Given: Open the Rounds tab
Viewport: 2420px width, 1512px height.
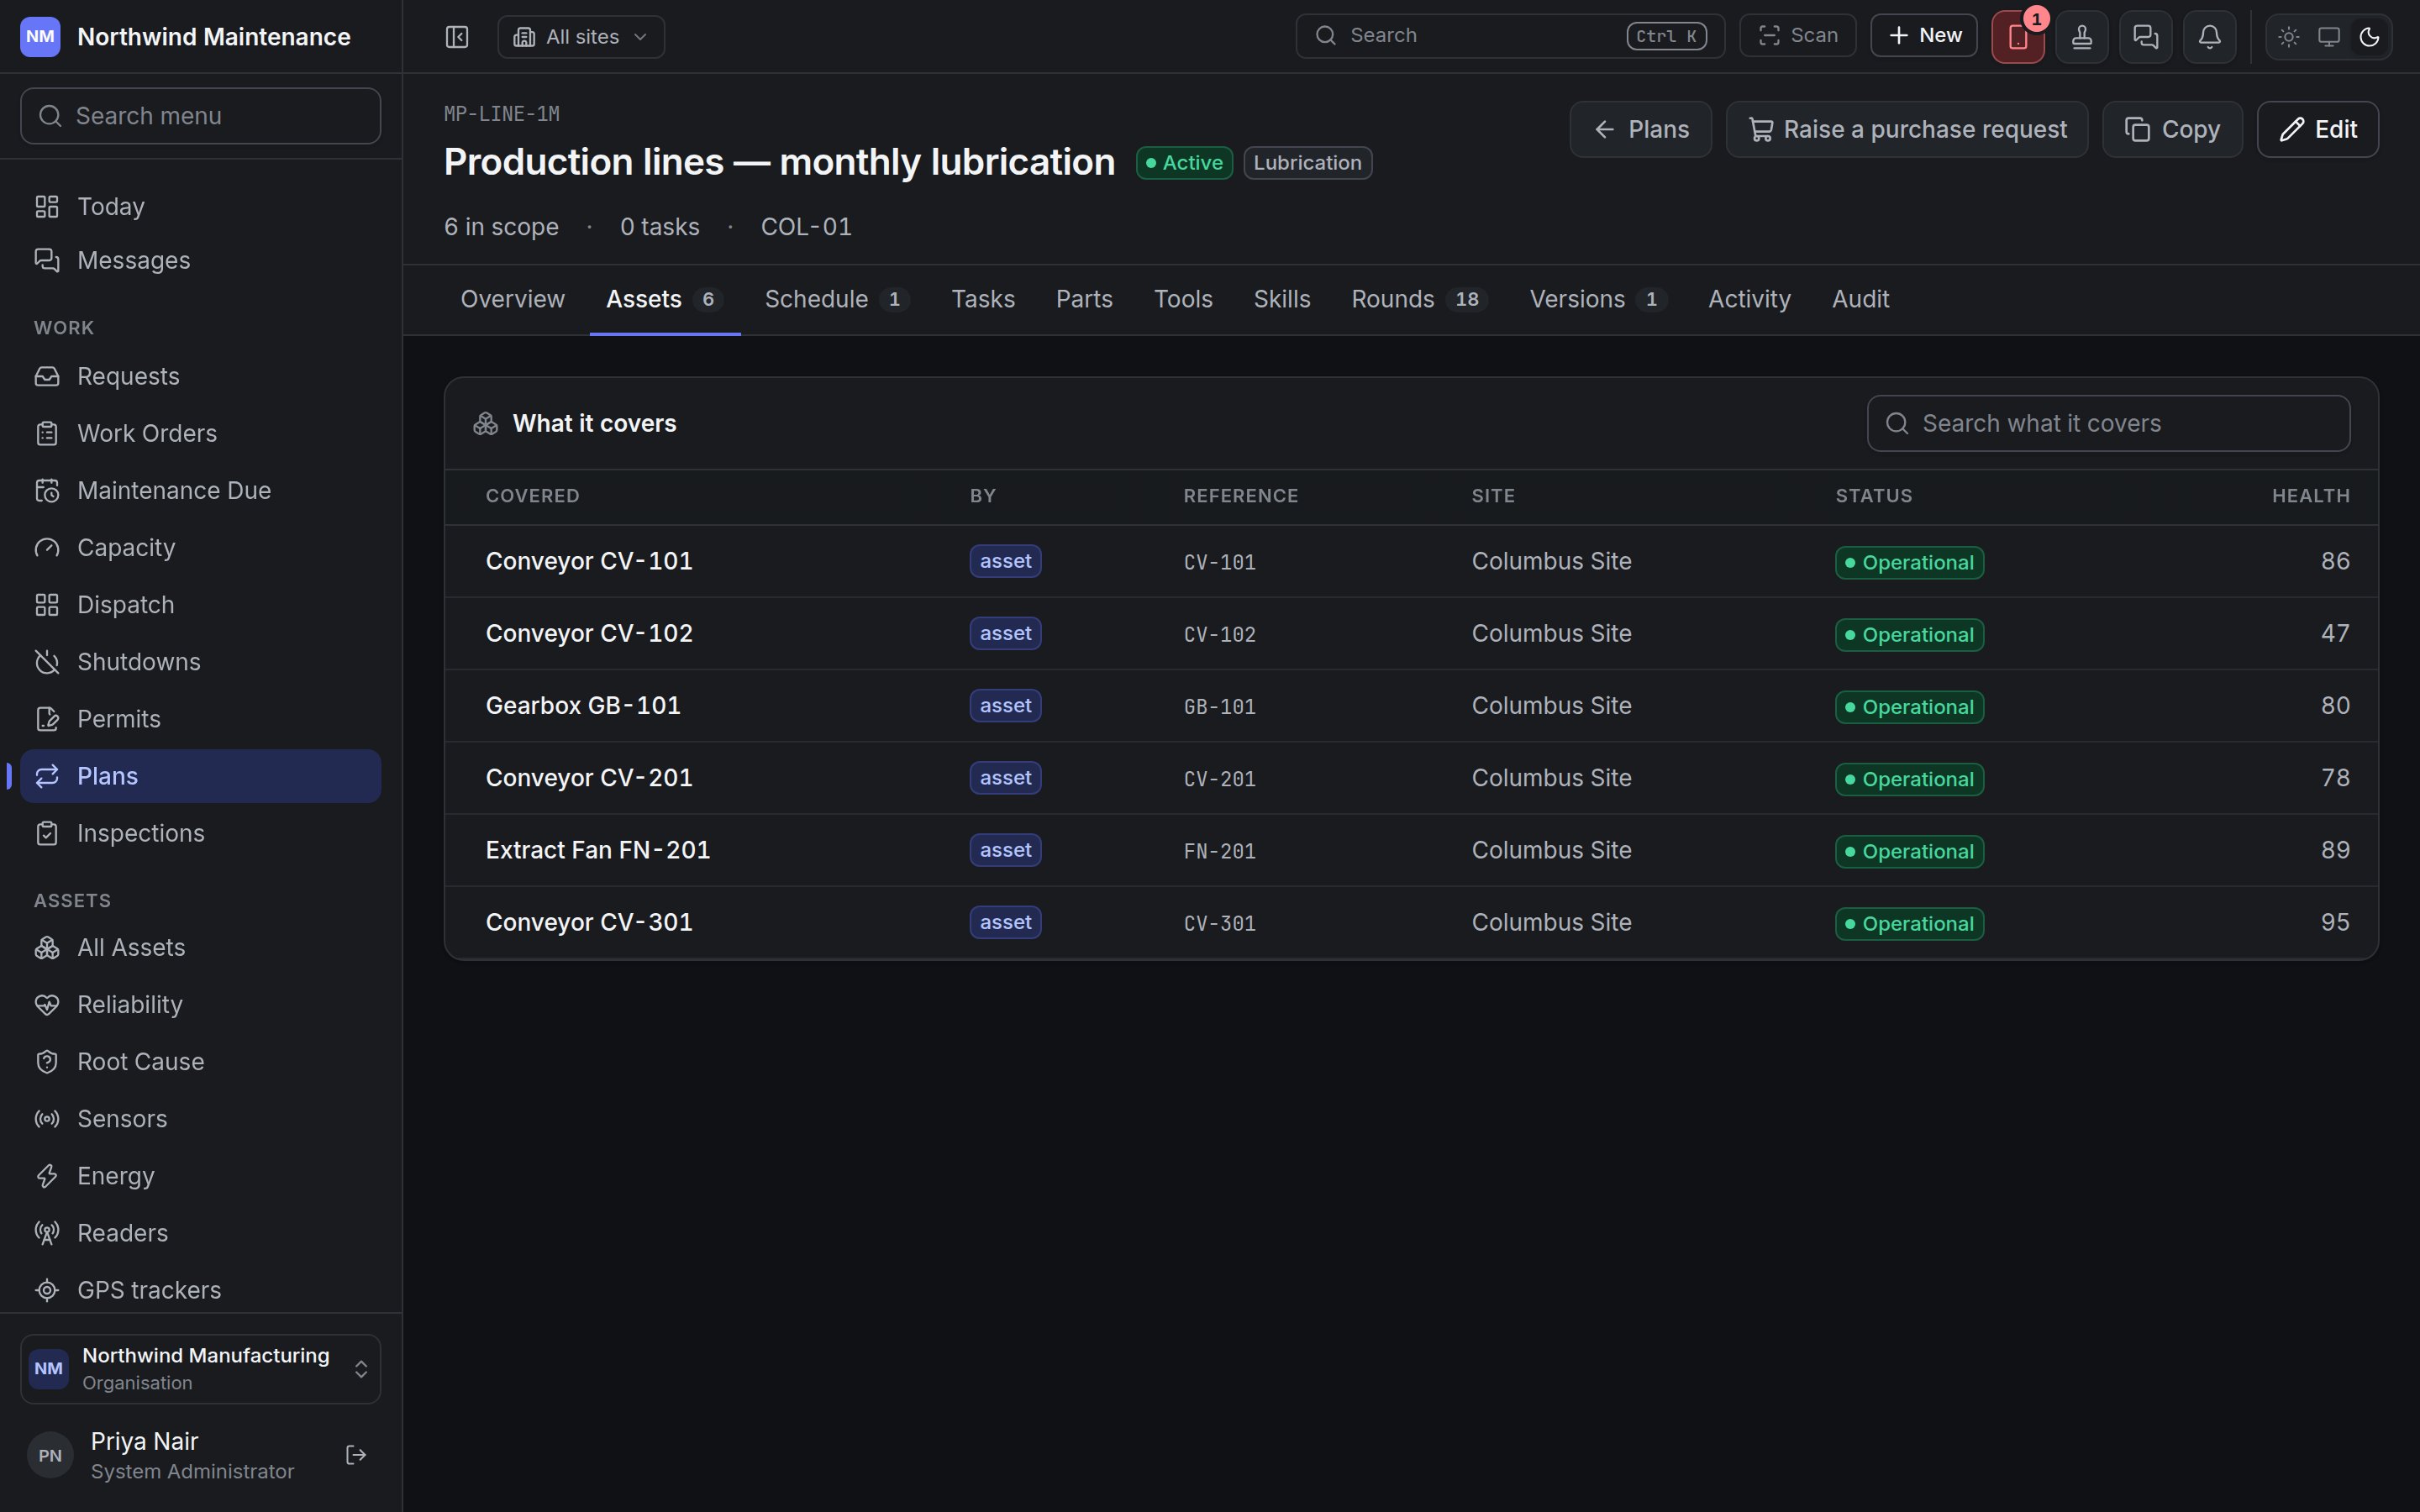Looking at the screenshot, I should [x=1419, y=299].
